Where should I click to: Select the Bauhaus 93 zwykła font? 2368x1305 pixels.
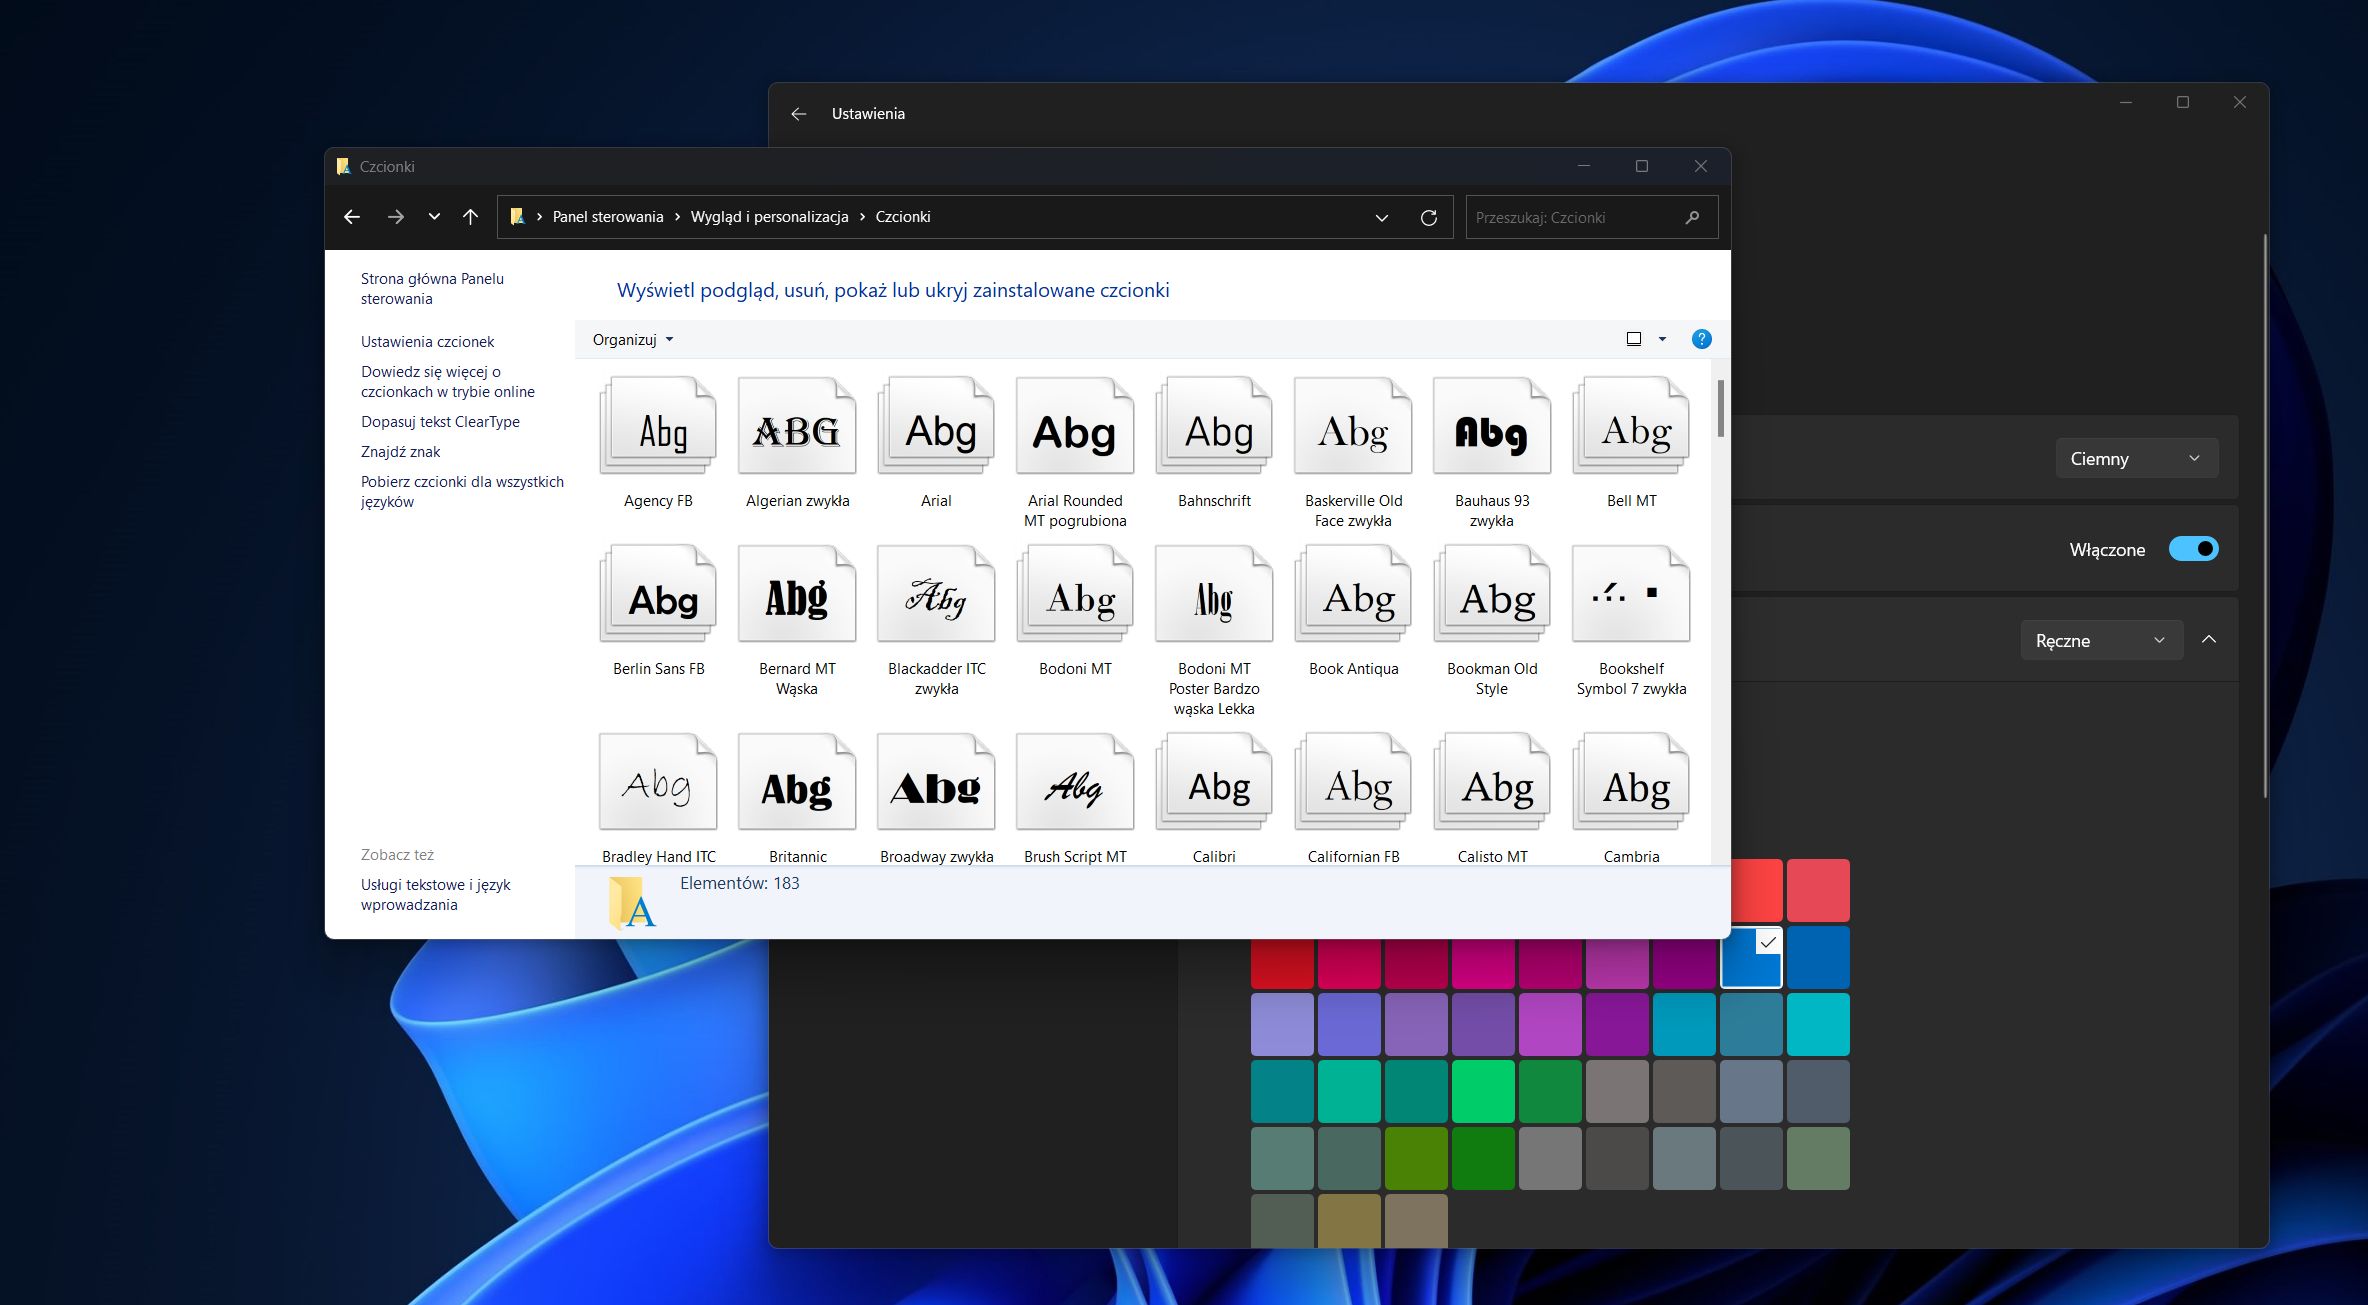pyautogui.click(x=1491, y=430)
